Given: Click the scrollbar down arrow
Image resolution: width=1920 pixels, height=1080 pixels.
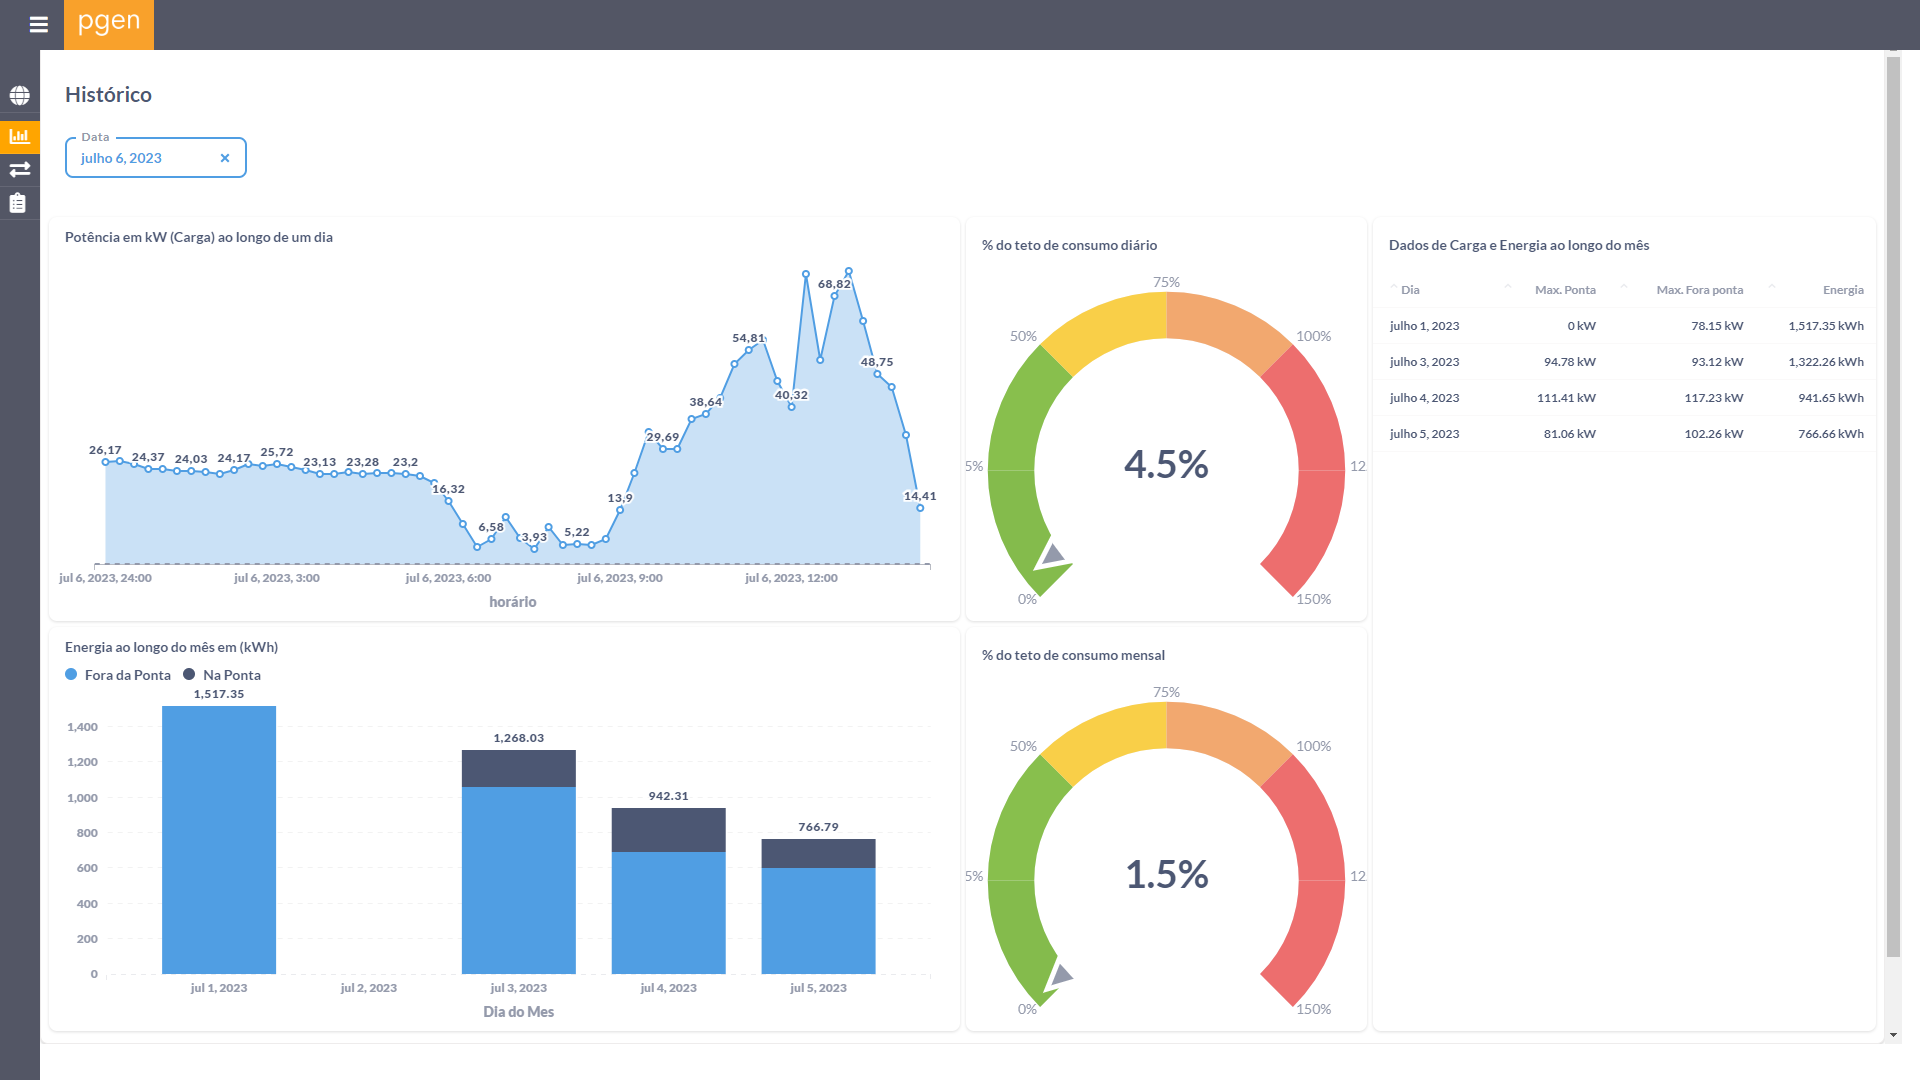Looking at the screenshot, I should (x=1892, y=1036).
